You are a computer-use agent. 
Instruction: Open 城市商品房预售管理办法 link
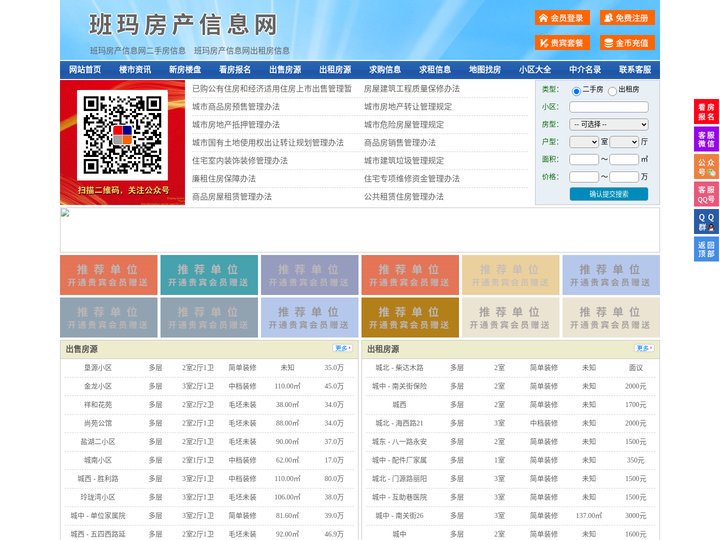[x=236, y=107]
